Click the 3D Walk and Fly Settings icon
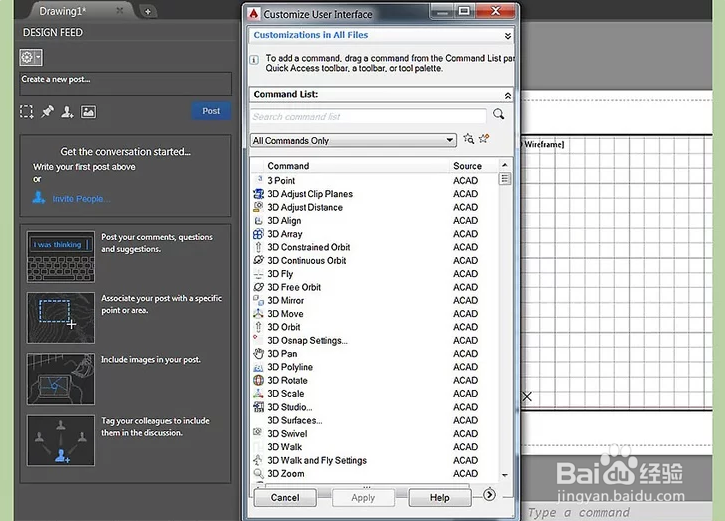Viewport: 725px width, 521px height. click(258, 460)
